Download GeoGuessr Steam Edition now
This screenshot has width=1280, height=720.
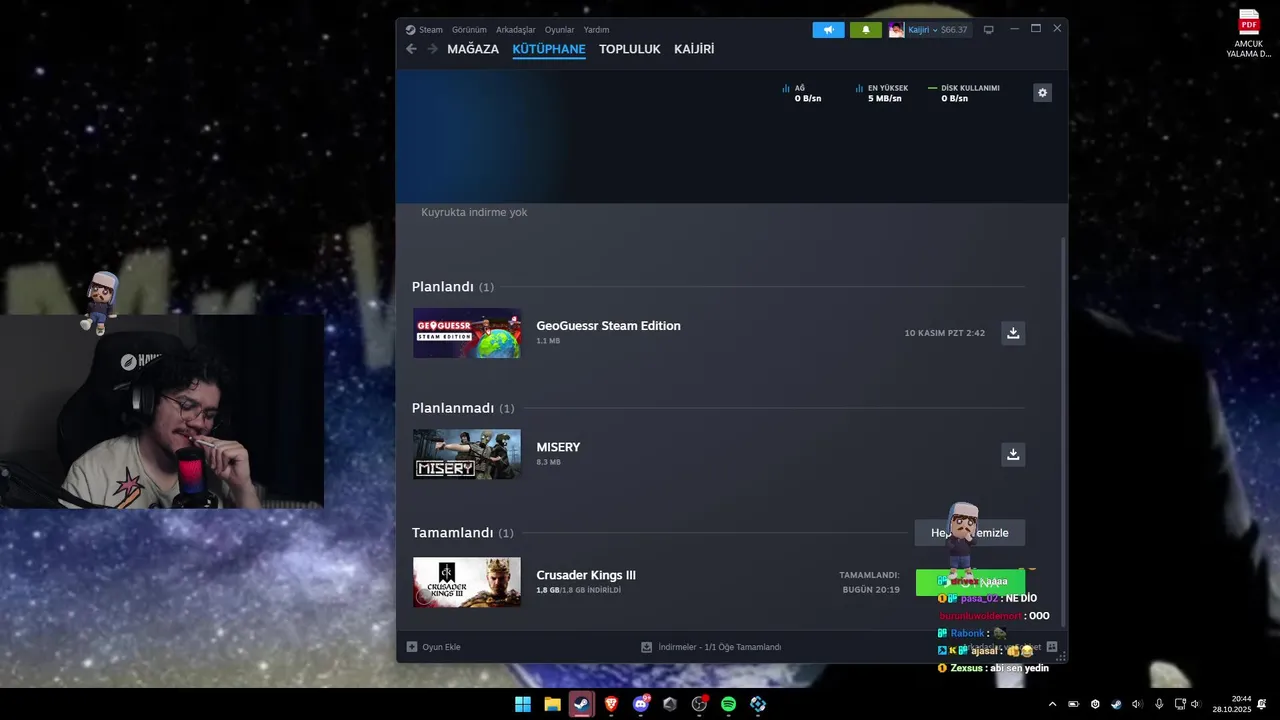point(1013,333)
